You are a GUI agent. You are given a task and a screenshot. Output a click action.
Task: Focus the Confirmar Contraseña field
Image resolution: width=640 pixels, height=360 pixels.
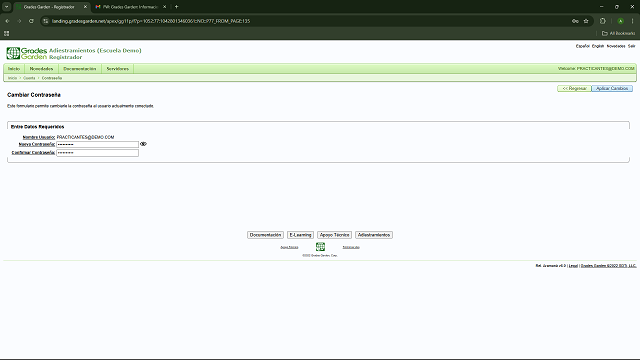click(98, 153)
